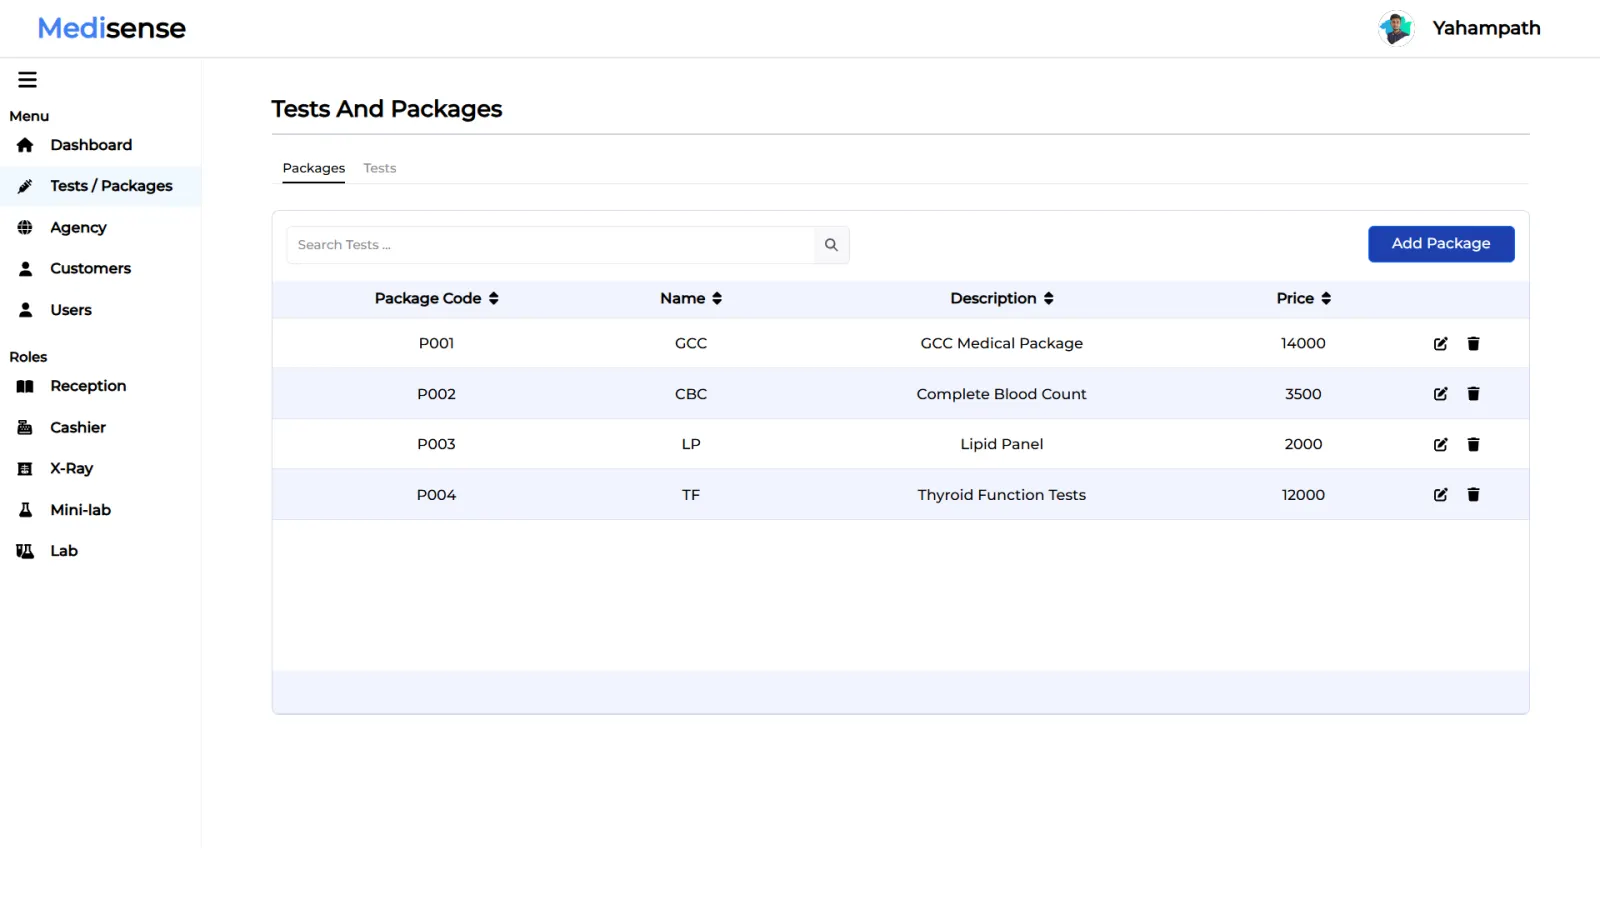
Task: Edit the P001 GCC package
Action: tap(1440, 344)
